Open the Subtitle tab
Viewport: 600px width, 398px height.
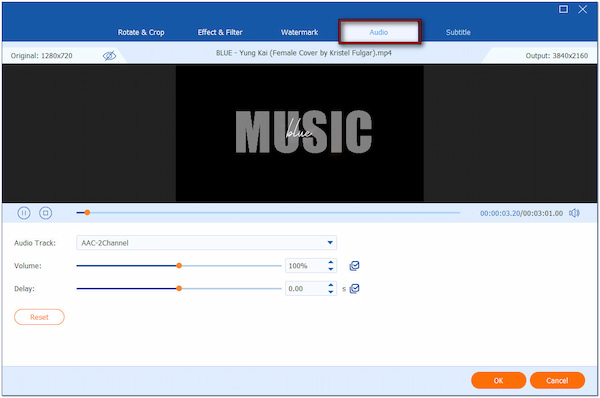(x=458, y=32)
